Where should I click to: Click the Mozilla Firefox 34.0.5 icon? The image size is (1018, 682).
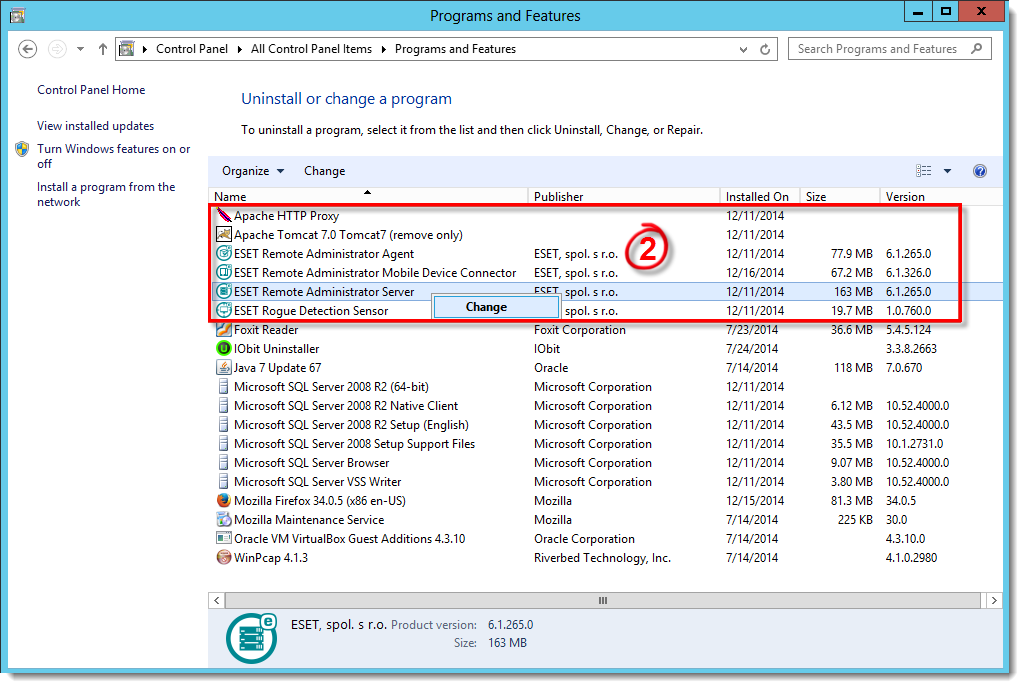point(223,500)
